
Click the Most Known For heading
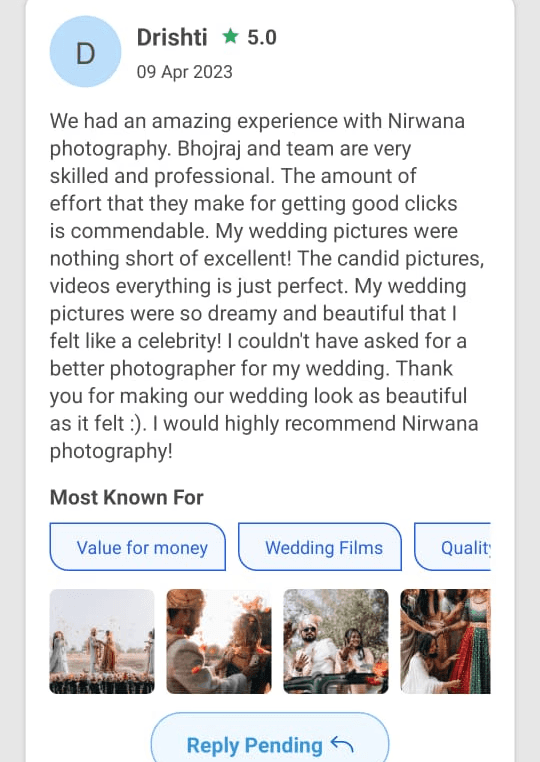126,497
